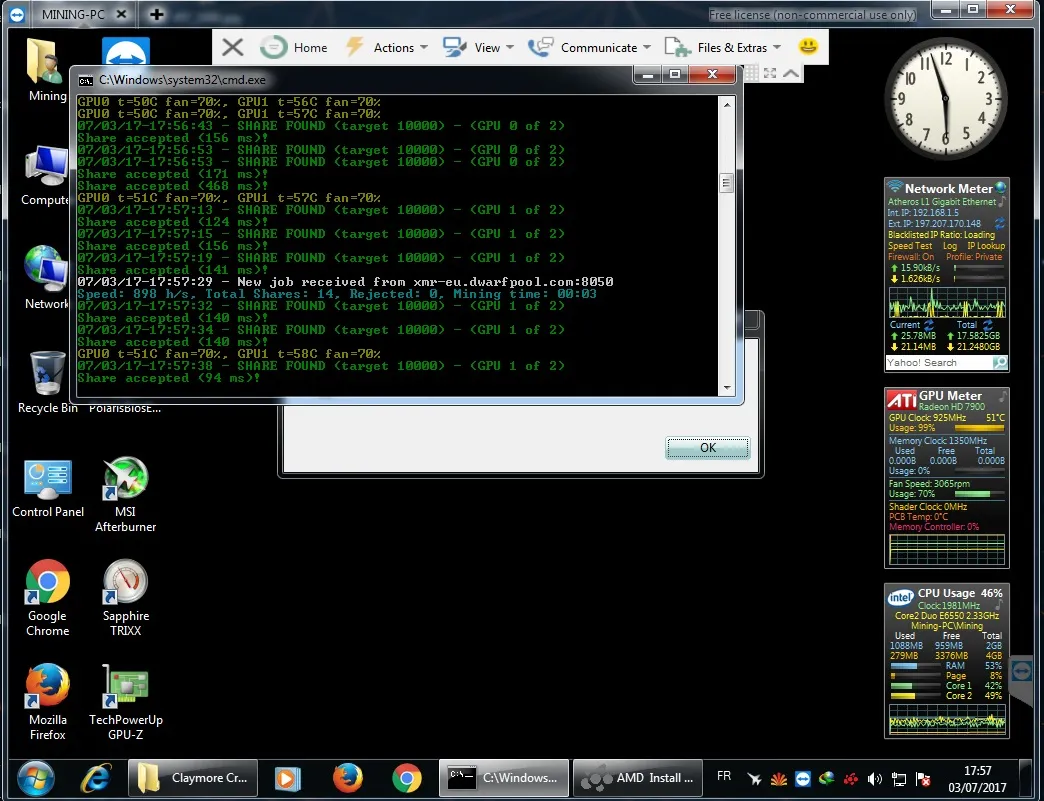Click the Log link in Network Meter
1044x801 pixels.
[x=949, y=246]
